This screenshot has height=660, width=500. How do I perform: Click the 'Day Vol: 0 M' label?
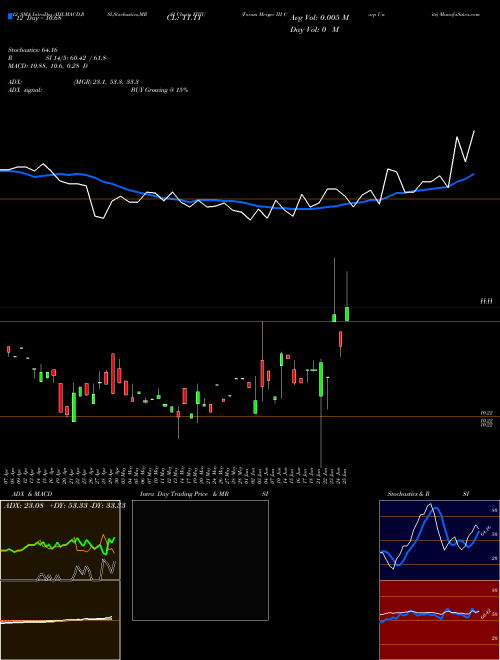pos(314,30)
